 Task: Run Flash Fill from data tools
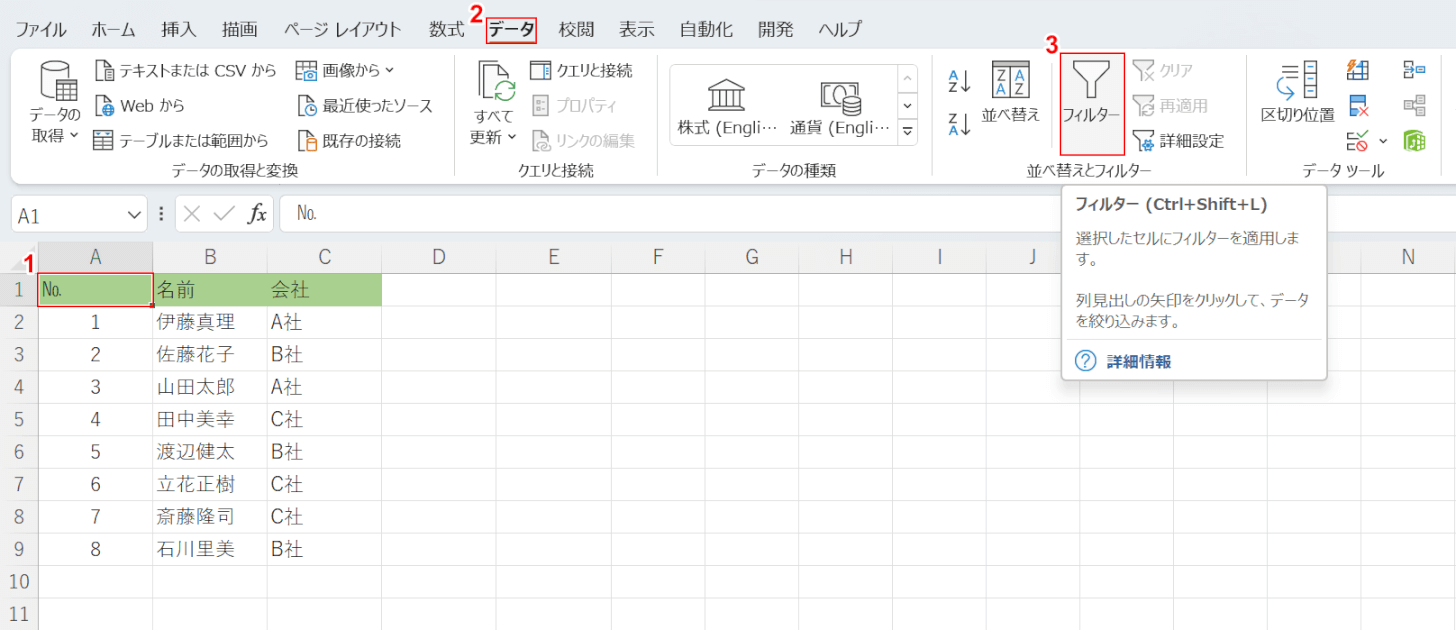pos(1358,70)
